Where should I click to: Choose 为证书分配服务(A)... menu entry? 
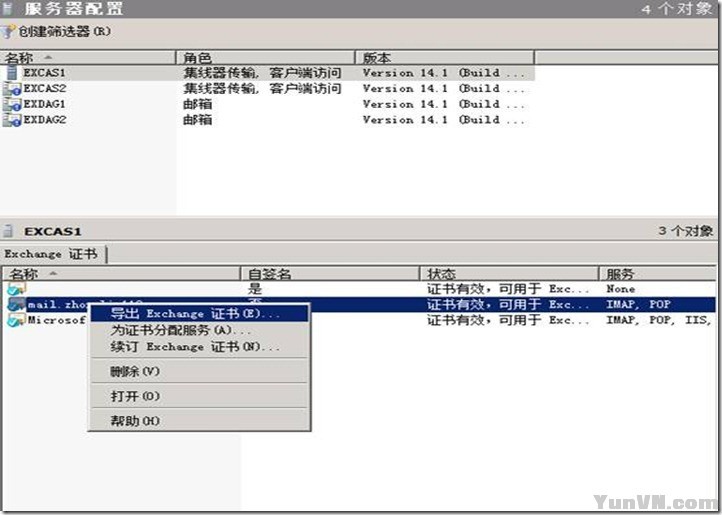199,330
